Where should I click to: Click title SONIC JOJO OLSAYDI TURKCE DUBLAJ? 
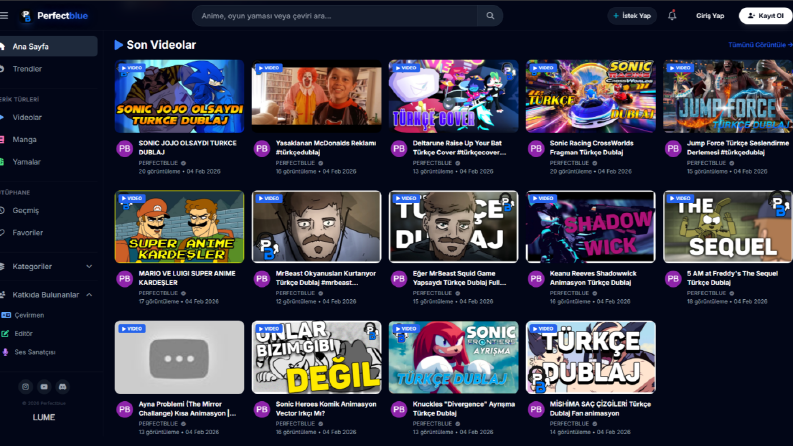[188, 148]
